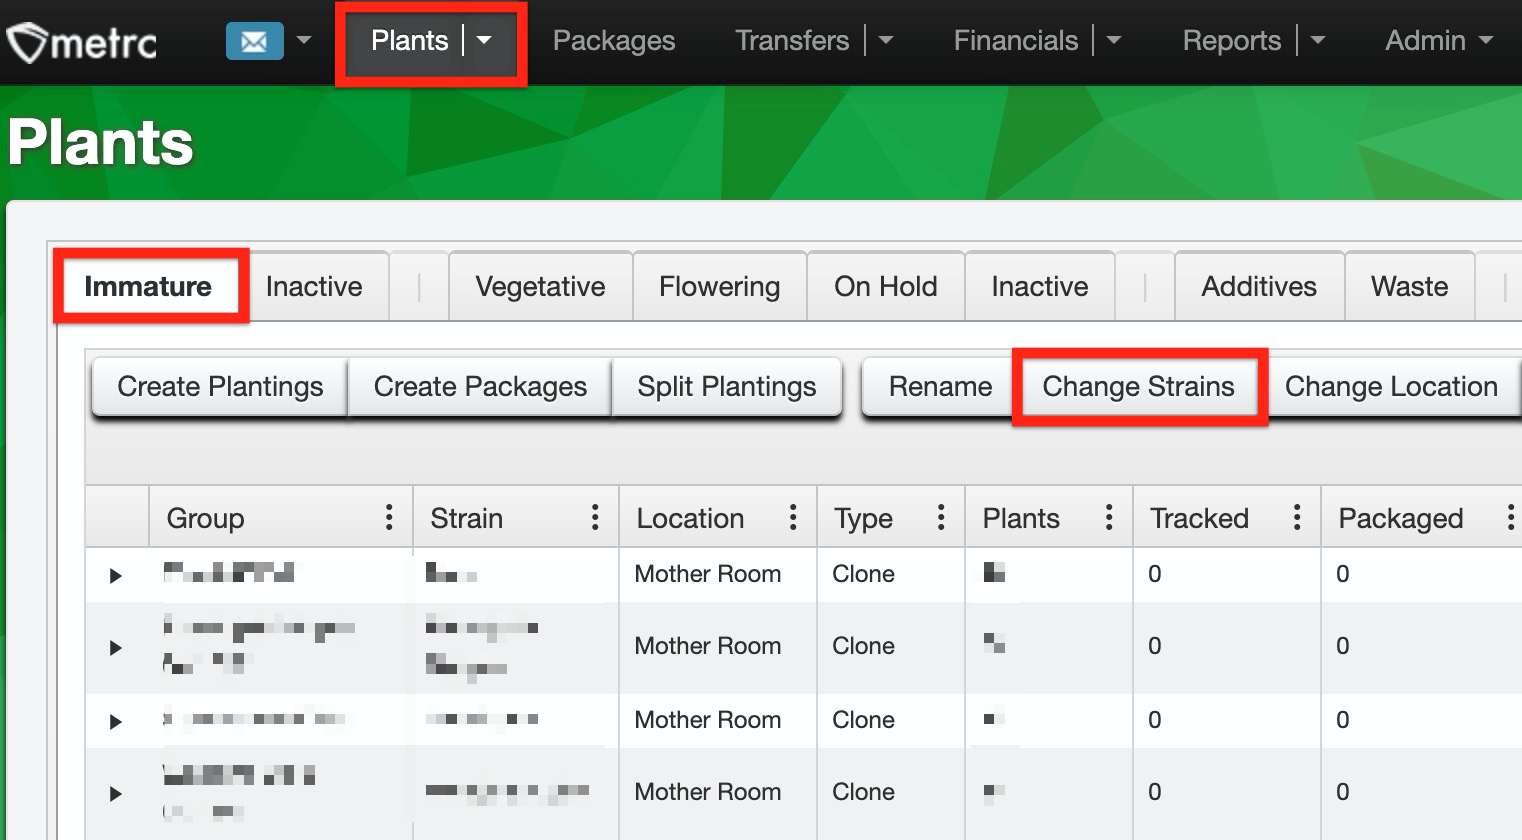Switch to the Vegetative tab

coord(540,287)
